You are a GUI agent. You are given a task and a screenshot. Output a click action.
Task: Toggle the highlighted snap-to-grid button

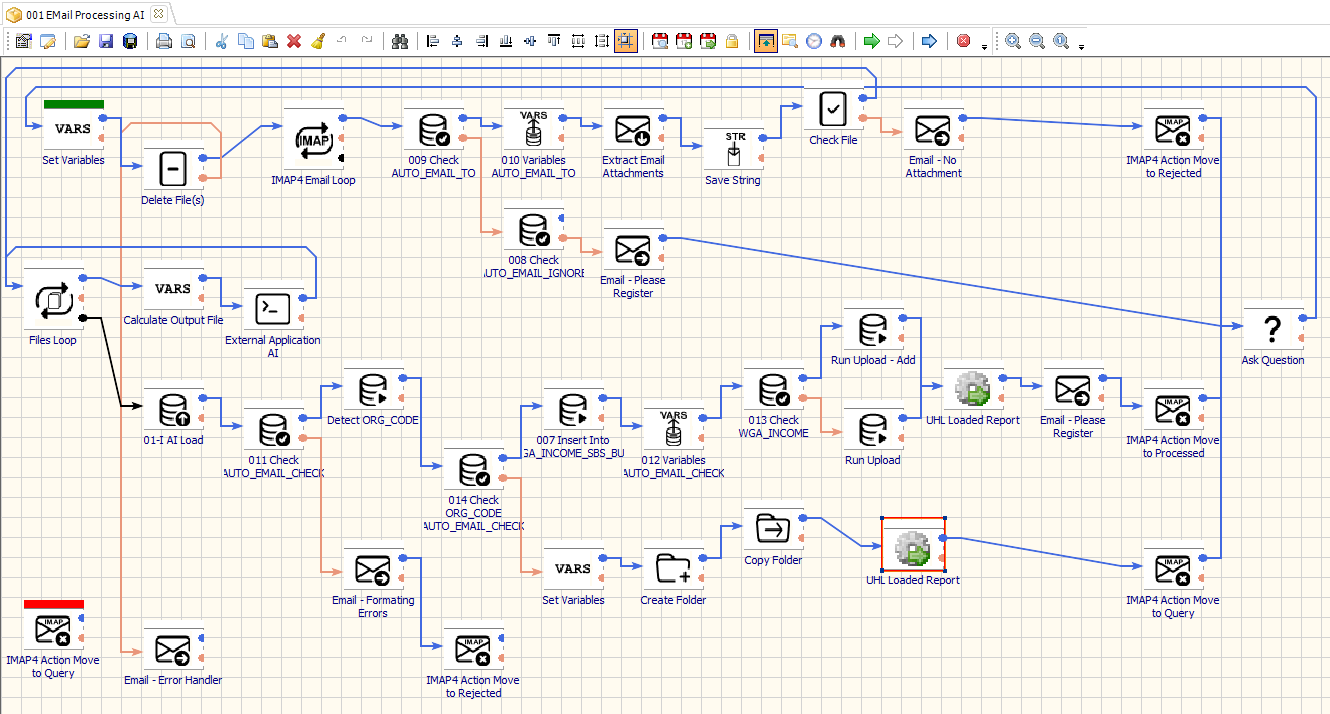626,40
